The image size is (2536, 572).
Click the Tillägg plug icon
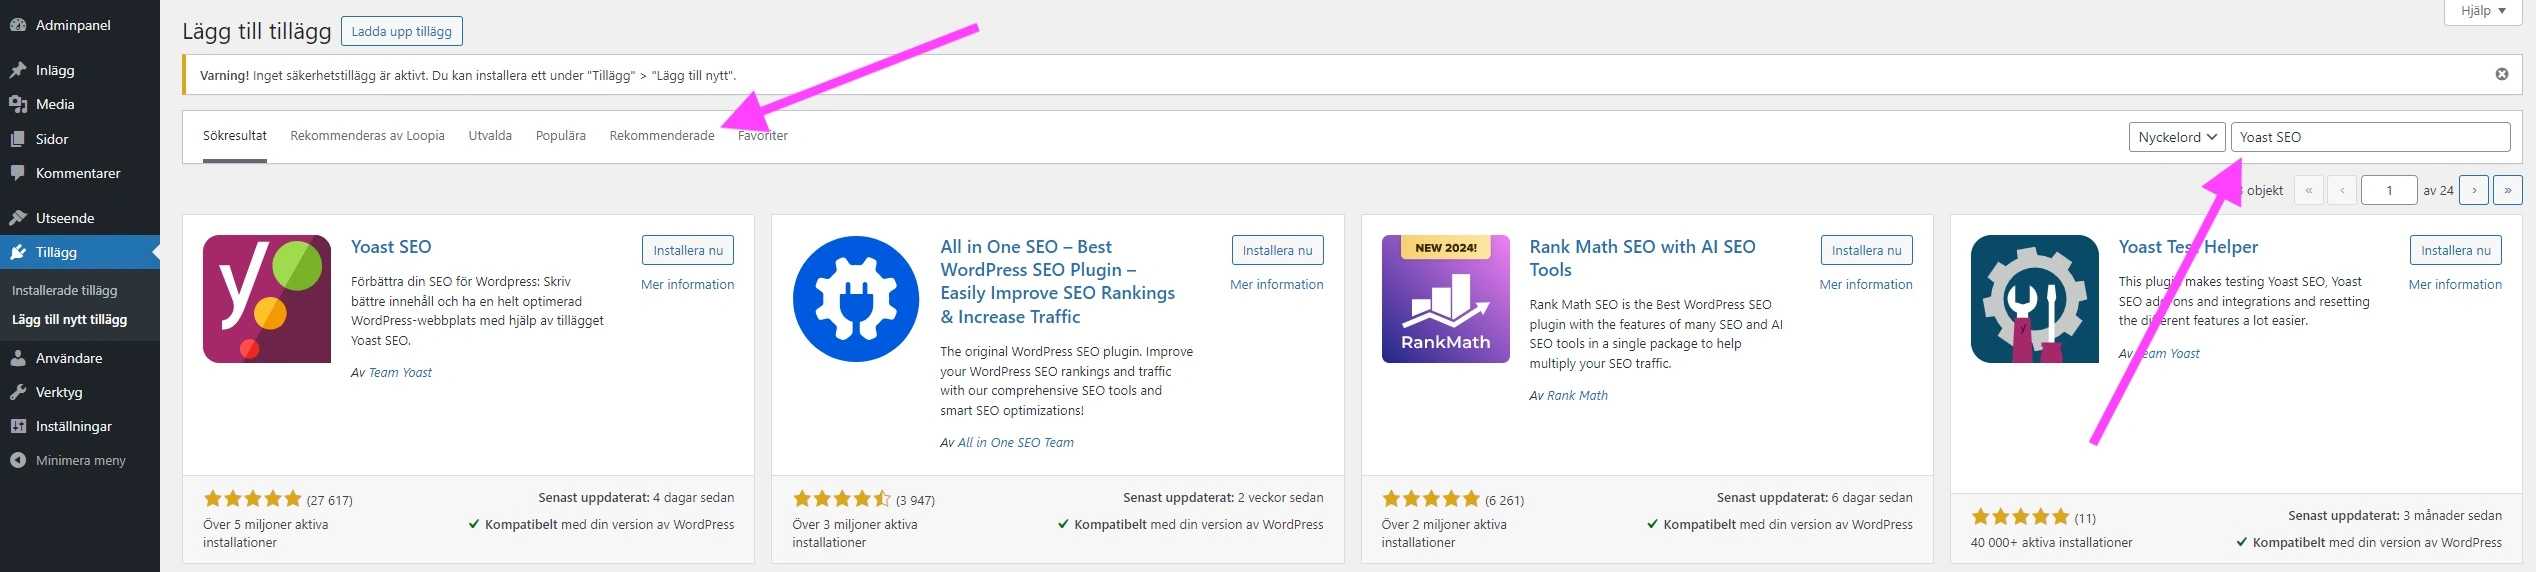(18, 252)
